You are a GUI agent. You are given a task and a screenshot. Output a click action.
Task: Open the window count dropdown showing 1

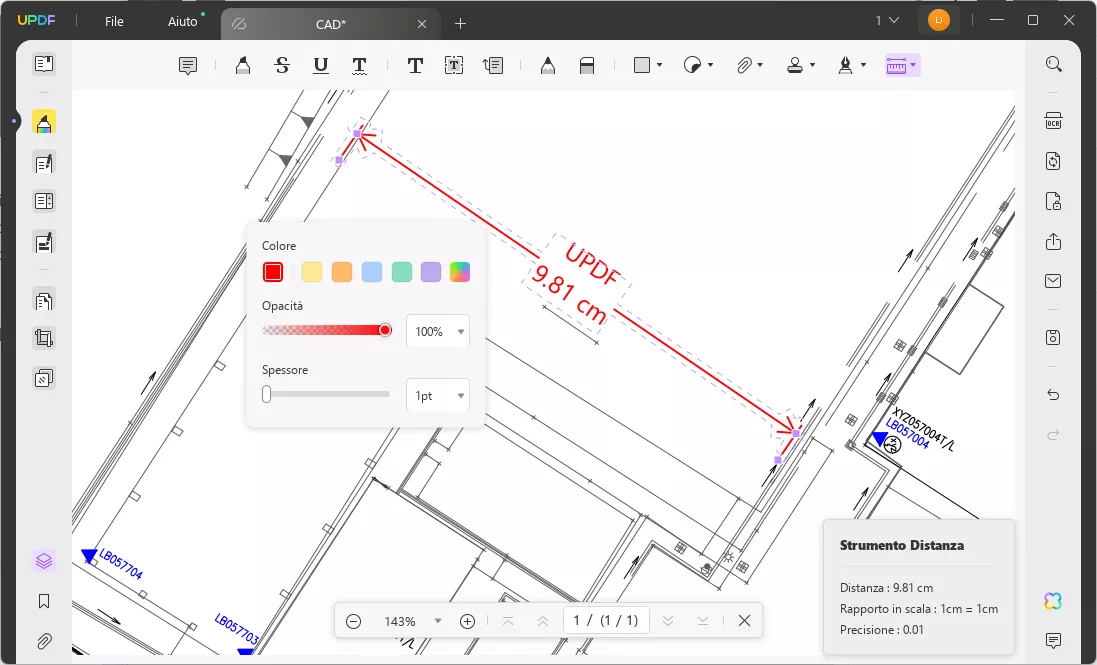(x=887, y=20)
